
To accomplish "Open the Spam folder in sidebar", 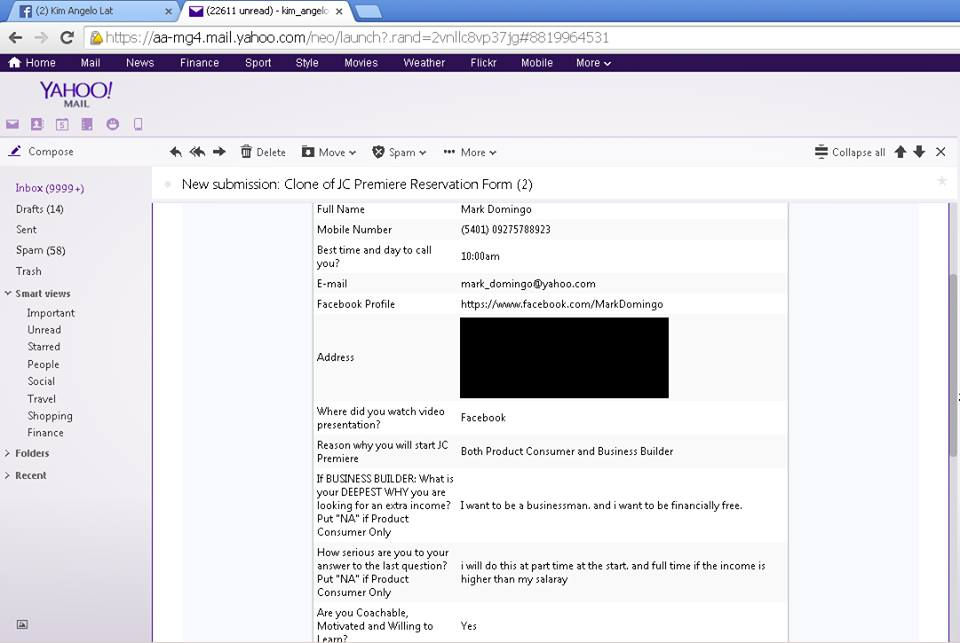I will point(40,250).
